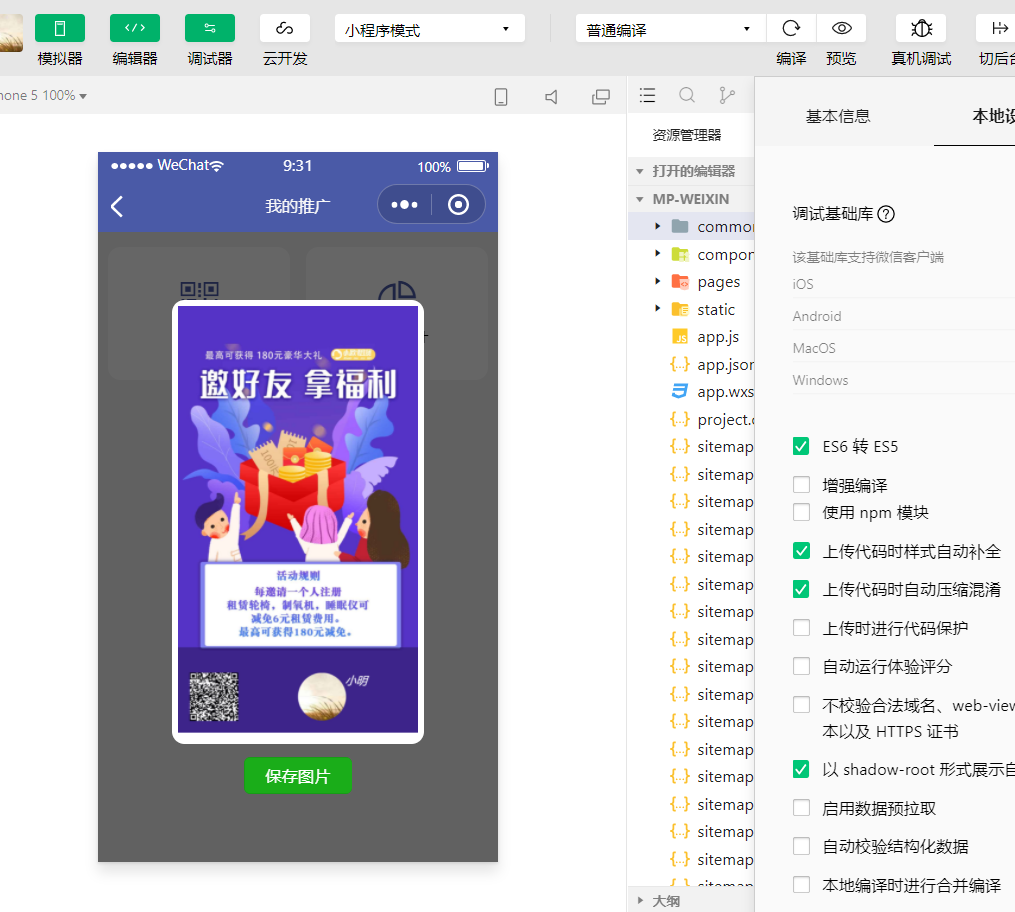Click help question mark beside 调试基础库
Image resolution: width=1015 pixels, height=912 pixels.
tap(886, 214)
